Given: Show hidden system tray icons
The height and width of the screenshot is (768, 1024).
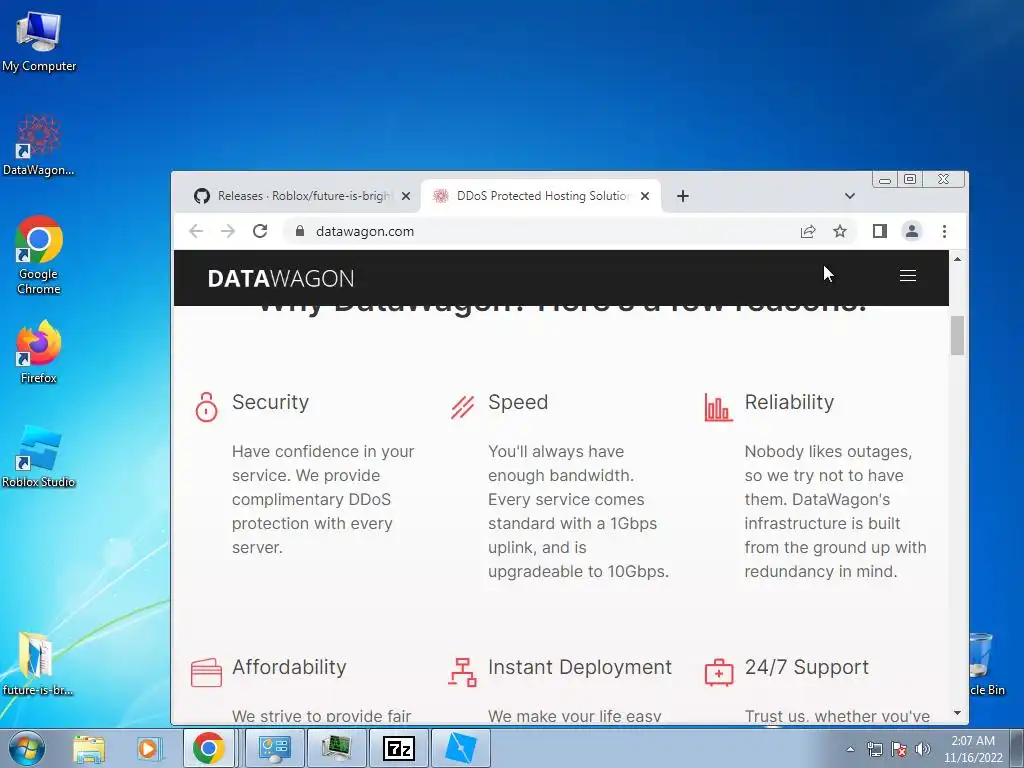Looking at the screenshot, I should pos(850,749).
